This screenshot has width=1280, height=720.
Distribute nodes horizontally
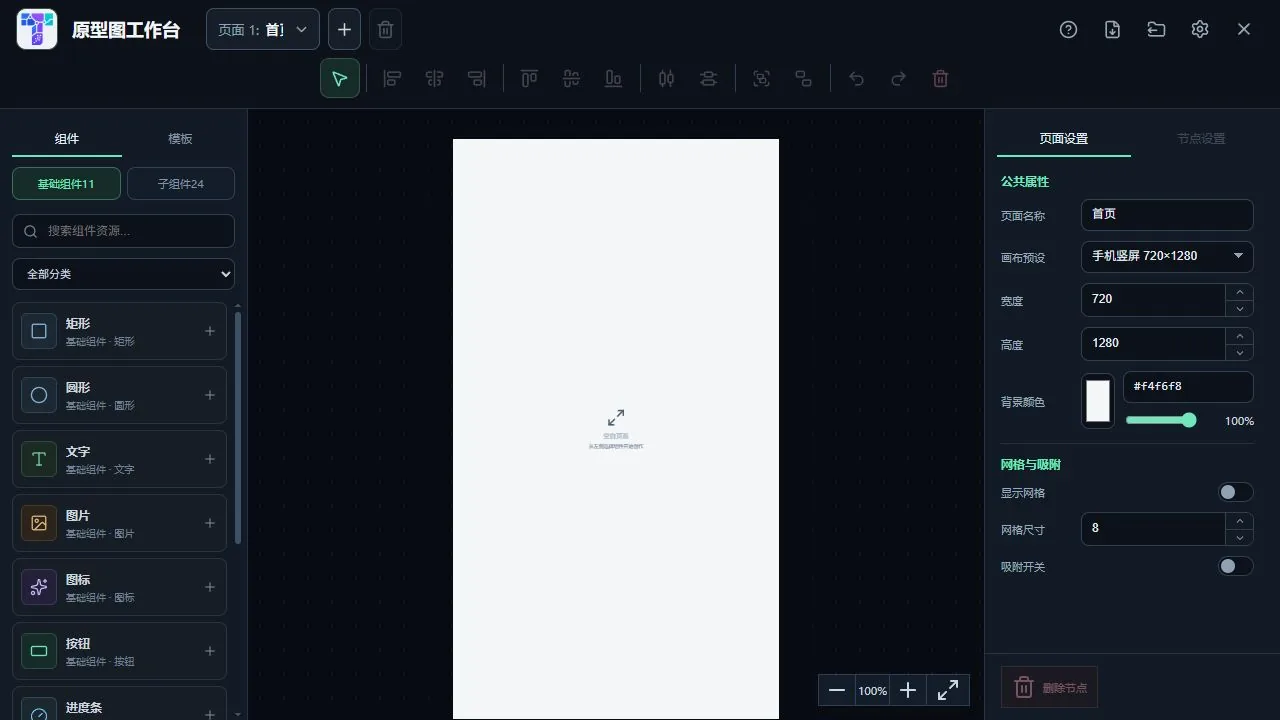666,79
